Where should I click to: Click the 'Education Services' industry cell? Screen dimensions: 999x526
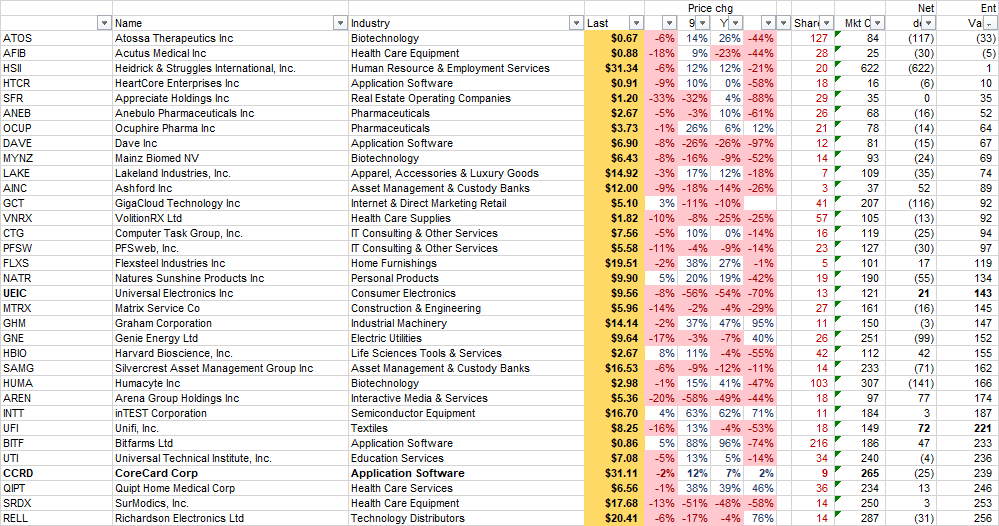(x=466, y=458)
